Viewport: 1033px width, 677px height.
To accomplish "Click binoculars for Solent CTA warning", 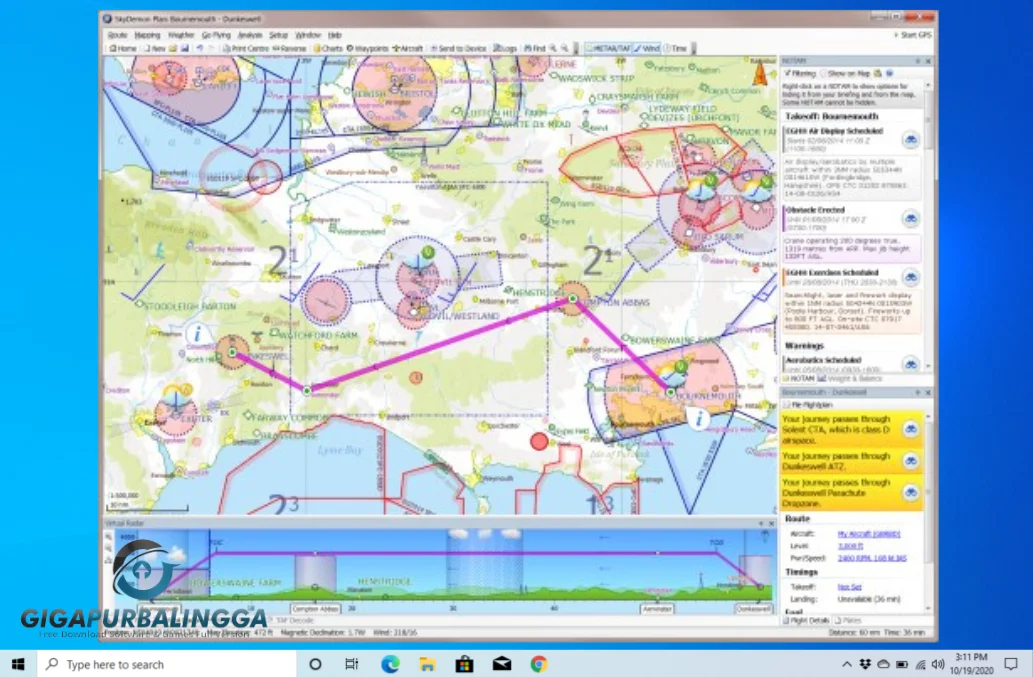I will point(910,429).
